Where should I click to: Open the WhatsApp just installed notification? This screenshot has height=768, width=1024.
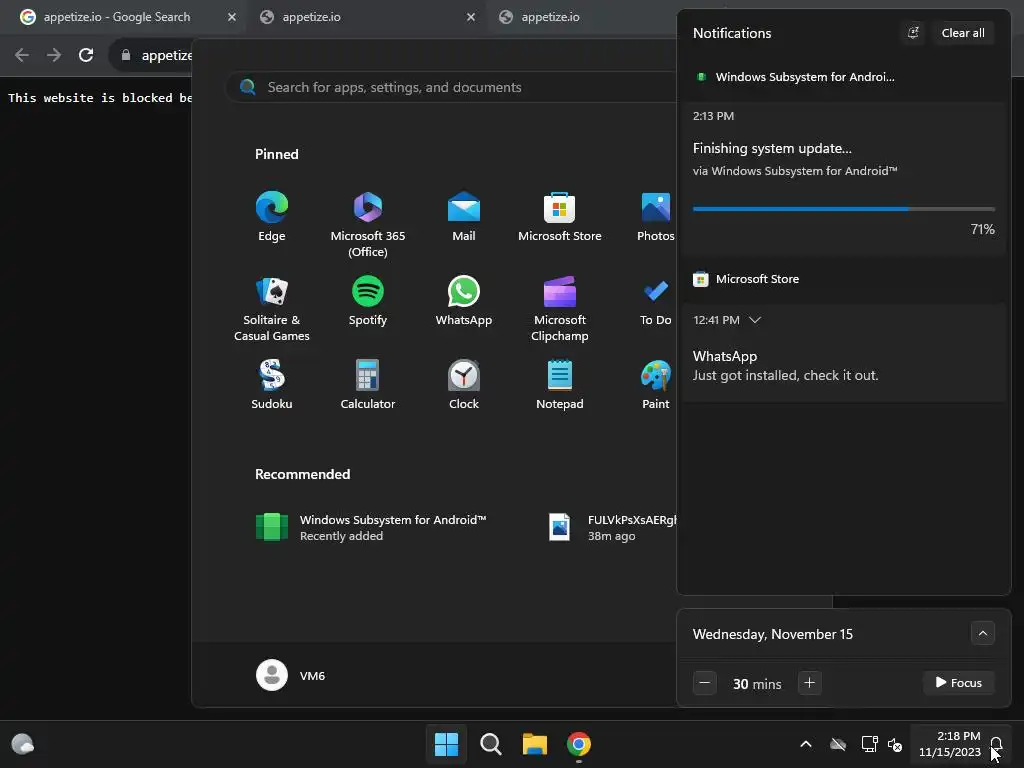[x=844, y=353]
